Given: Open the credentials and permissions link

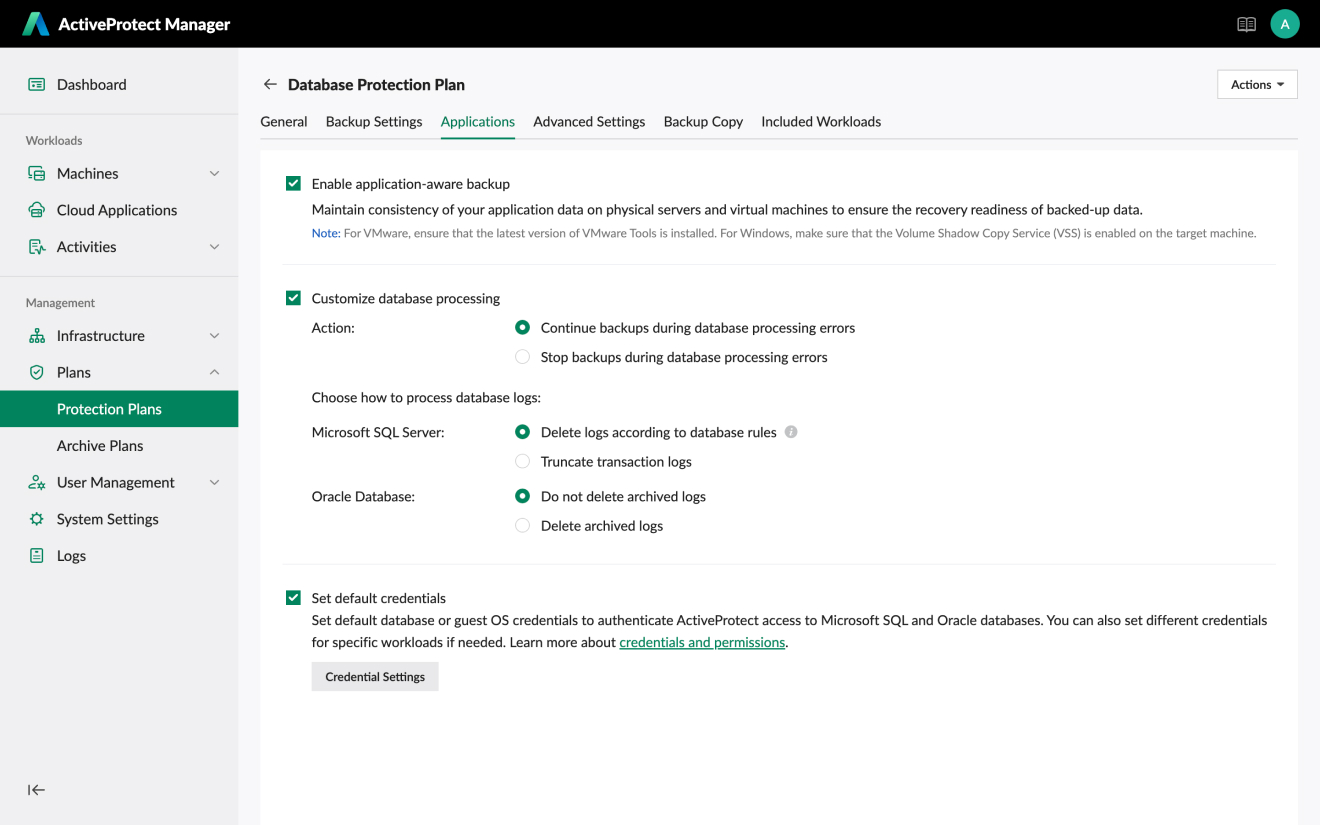Looking at the screenshot, I should (x=702, y=643).
